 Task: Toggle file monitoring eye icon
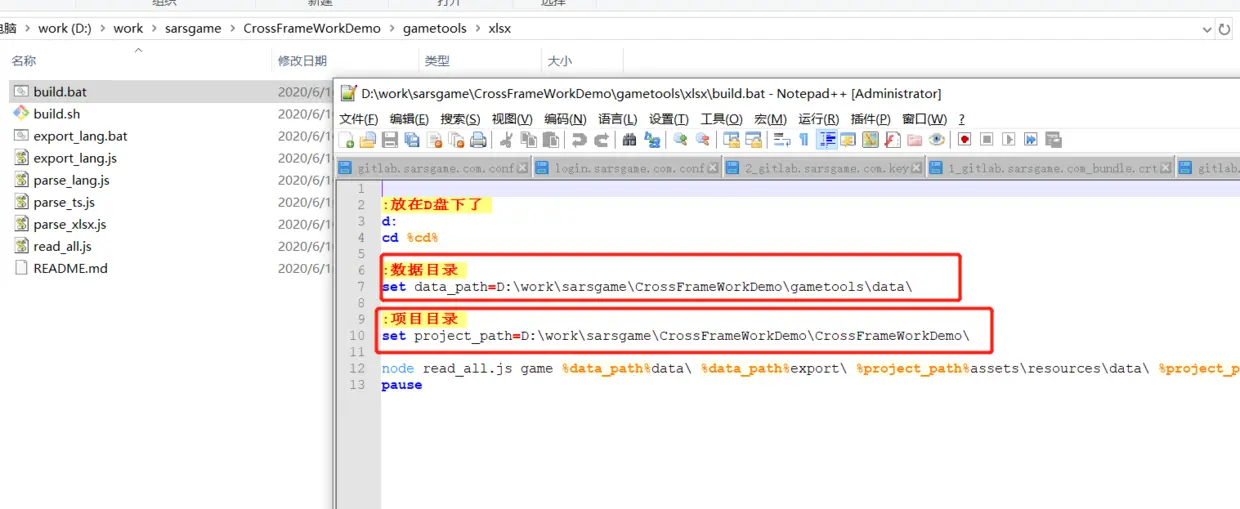click(x=937, y=140)
